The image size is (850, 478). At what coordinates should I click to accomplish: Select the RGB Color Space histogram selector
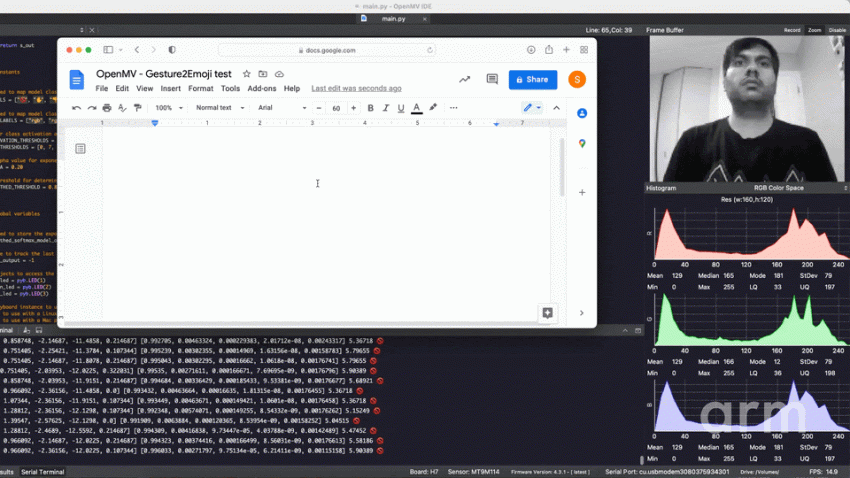pos(781,188)
